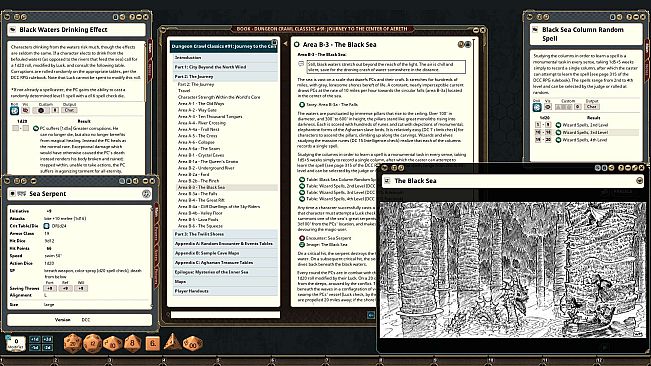Screen dimensions: 651x366
Task: Expand Introduction chapter in book index
Action: point(225,58)
